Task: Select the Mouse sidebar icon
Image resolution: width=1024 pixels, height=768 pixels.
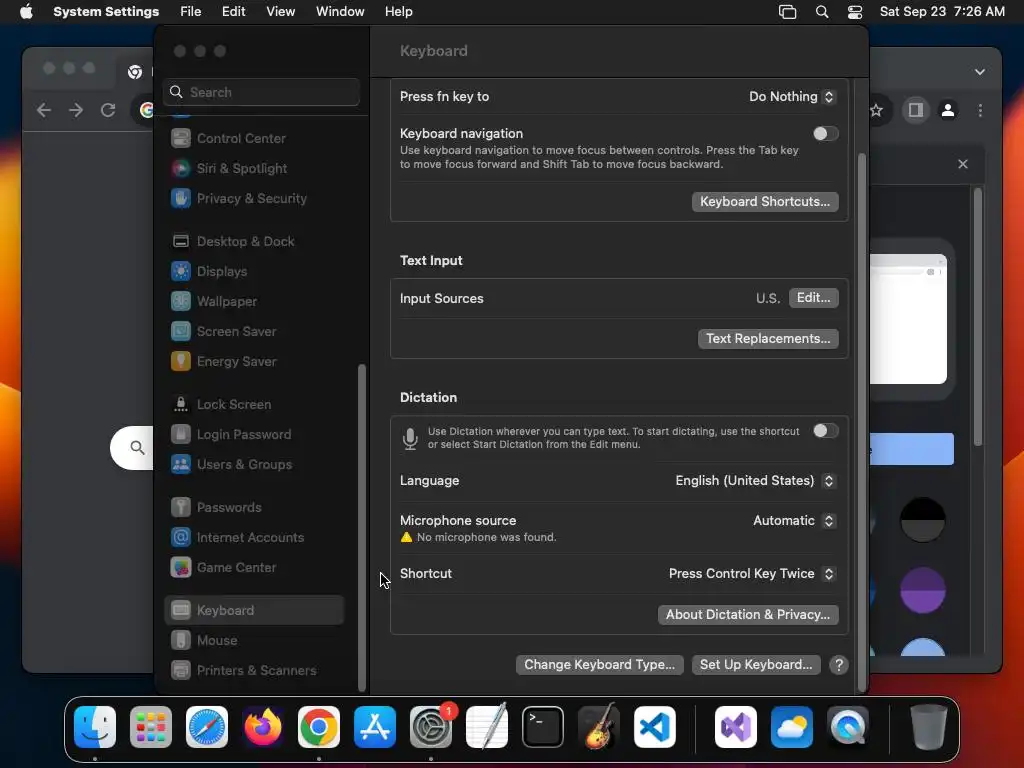Action: point(181,641)
